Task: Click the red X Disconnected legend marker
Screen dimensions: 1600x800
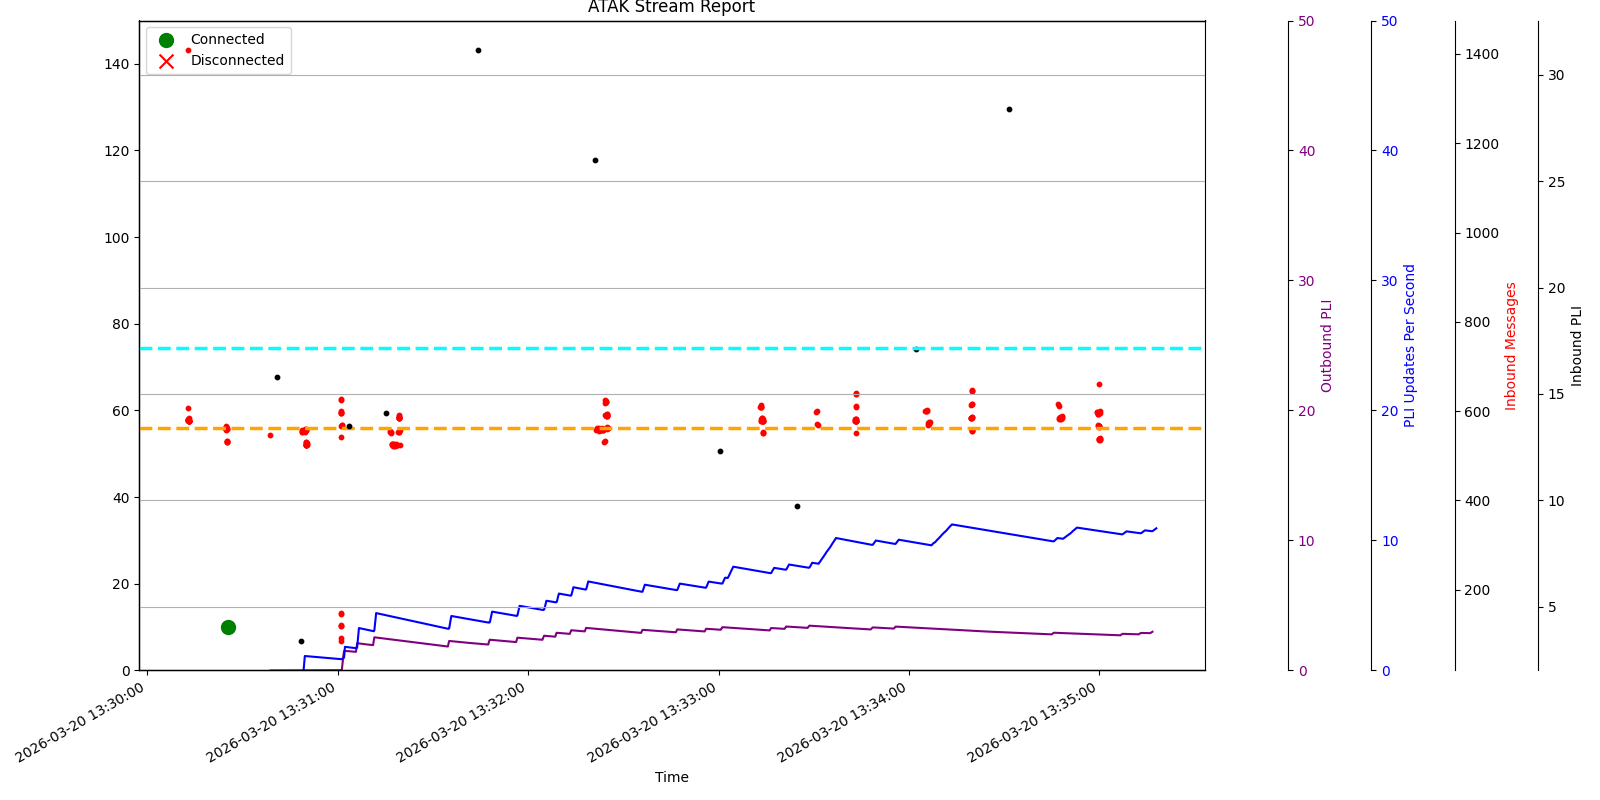Action: [166, 61]
